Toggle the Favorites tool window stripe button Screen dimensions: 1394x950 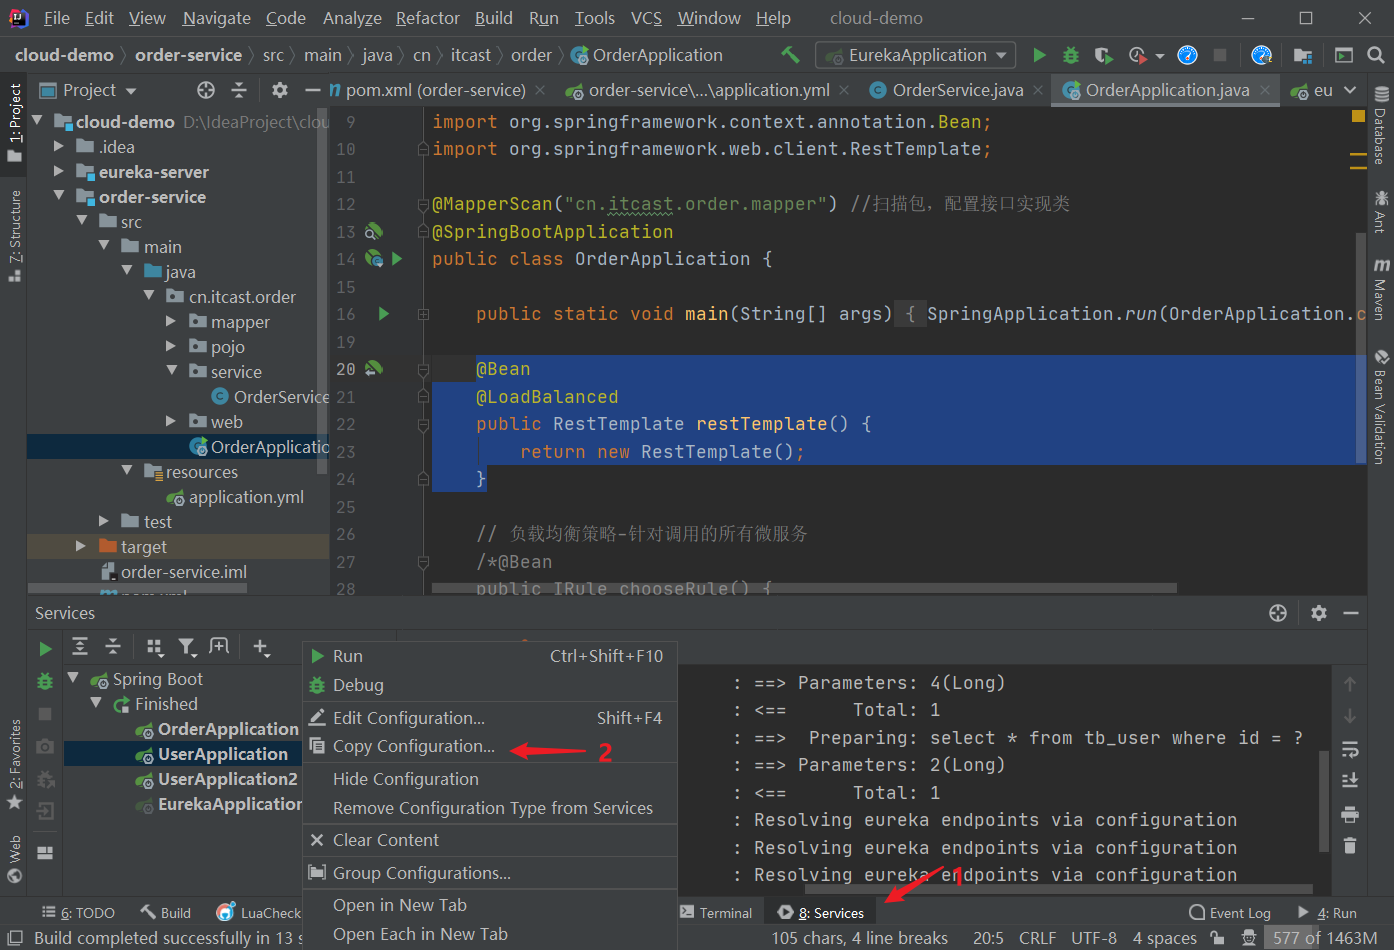tap(14, 765)
